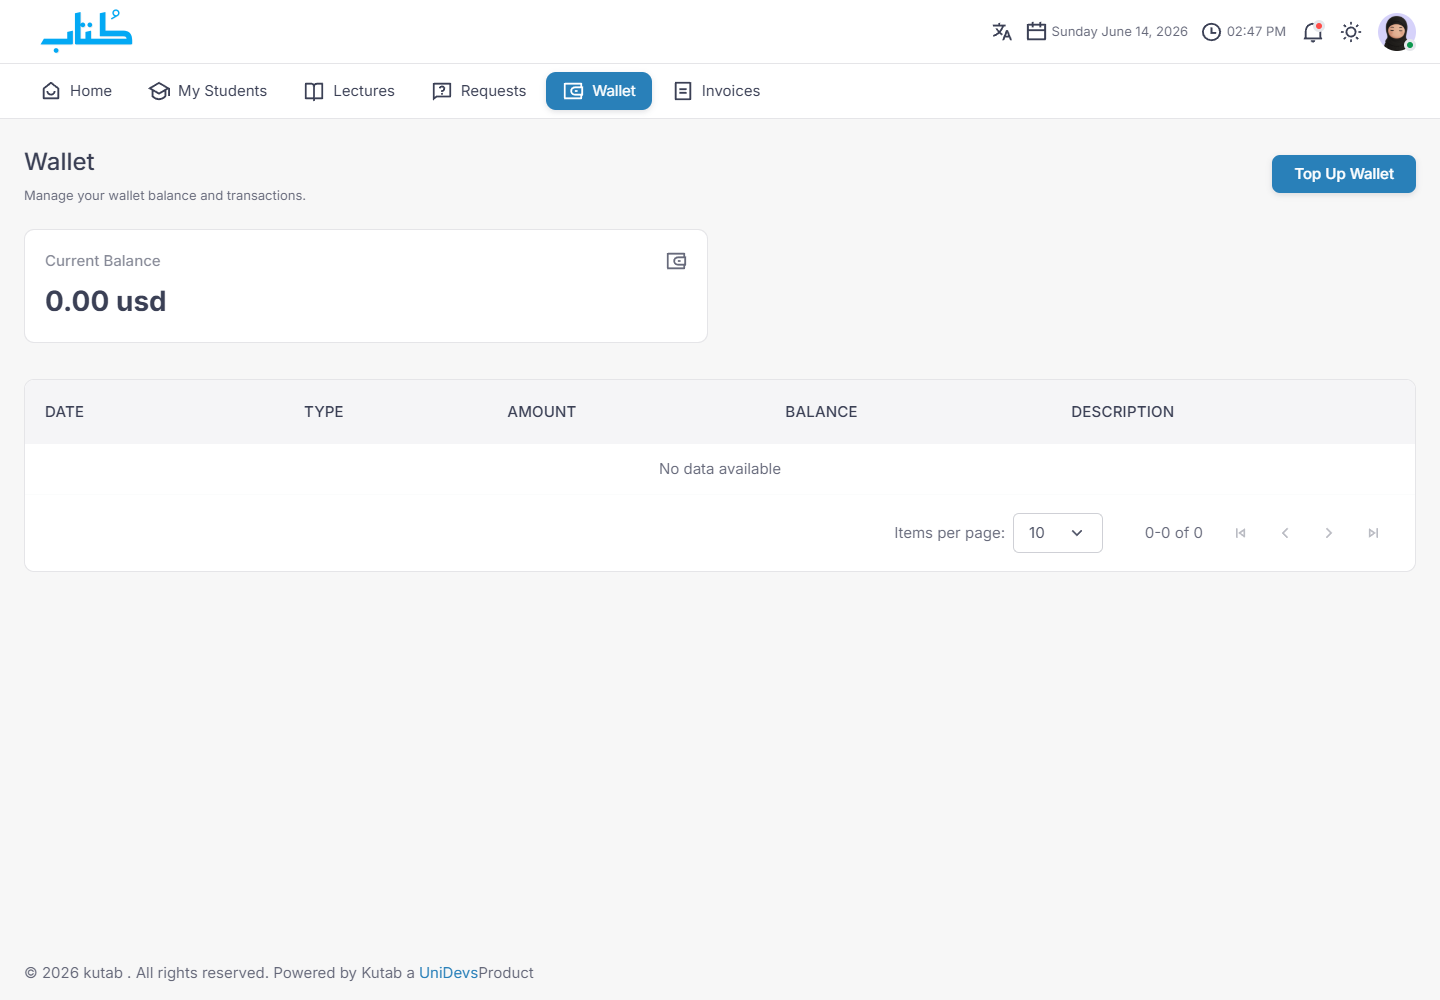Open the Invoices tab
Viewport: 1440px width, 1000px height.
[717, 91]
